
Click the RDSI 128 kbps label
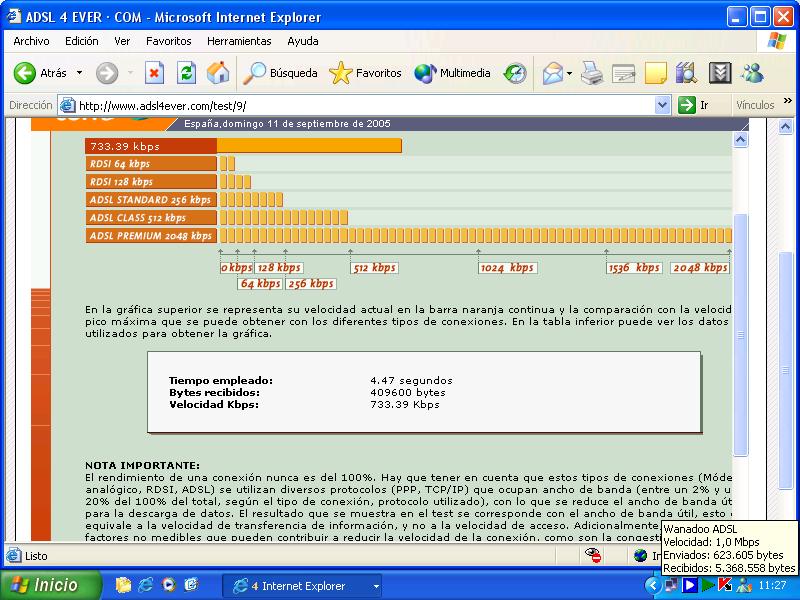(x=151, y=182)
